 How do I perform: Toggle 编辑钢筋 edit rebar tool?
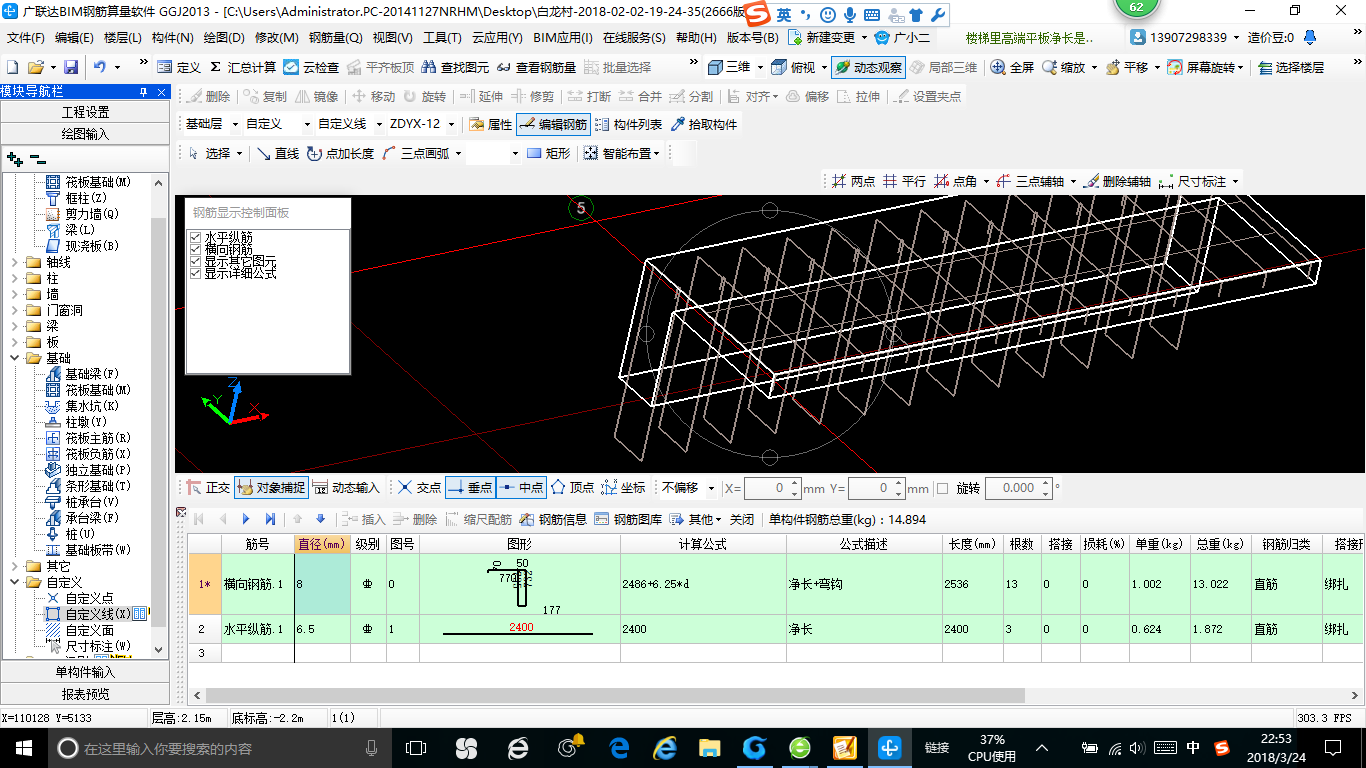coord(553,125)
